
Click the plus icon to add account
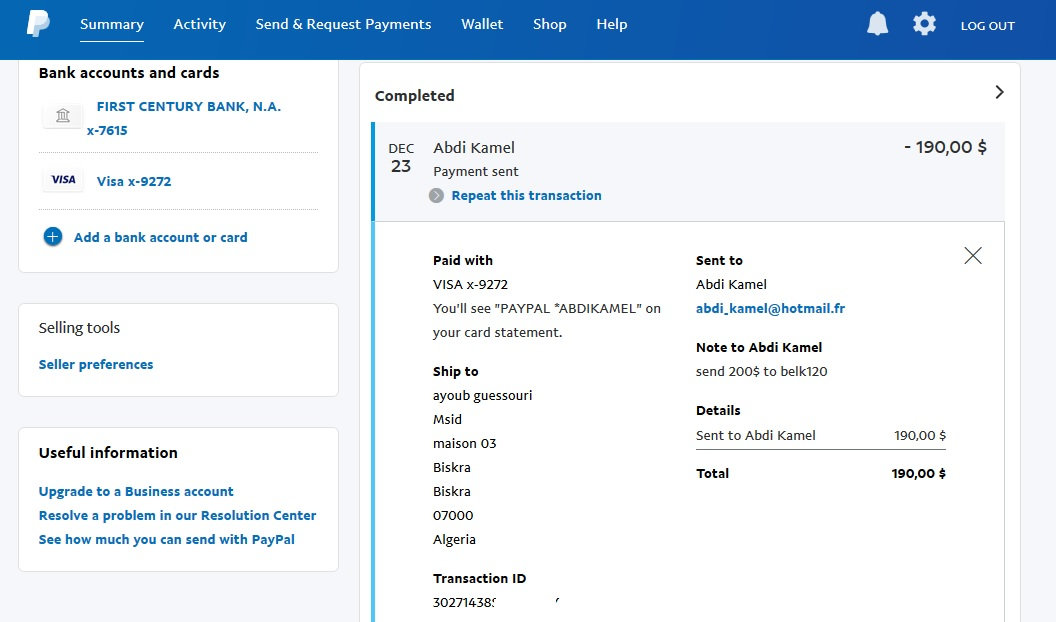click(x=53, y=237)
